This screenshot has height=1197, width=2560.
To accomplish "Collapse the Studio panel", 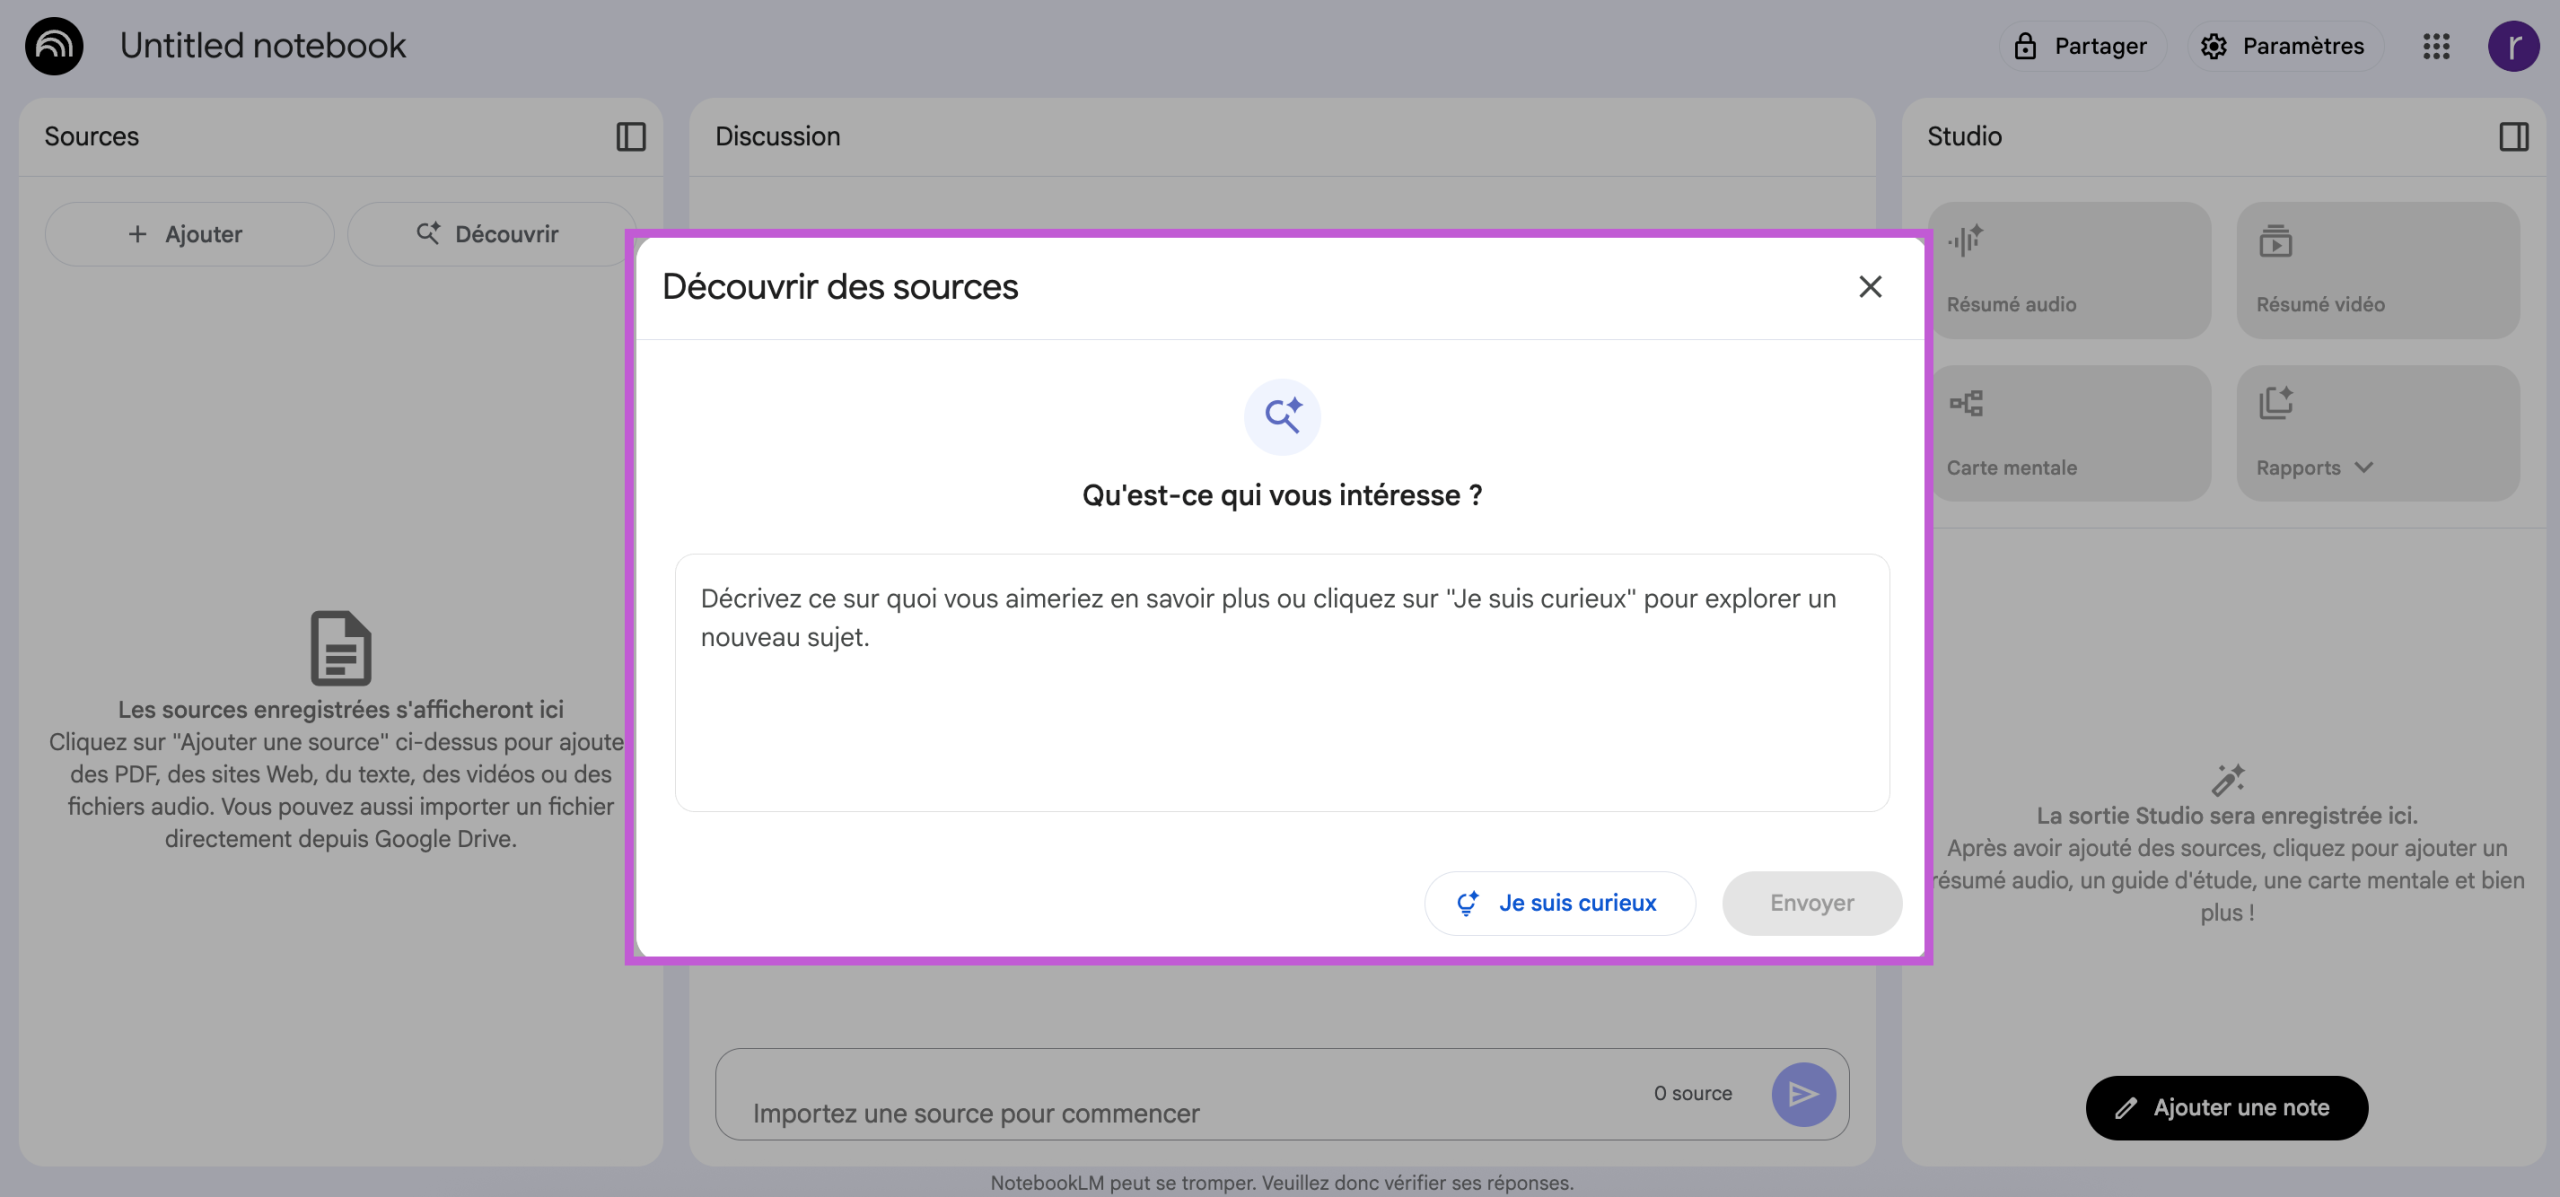I will tap(2514, 136).
